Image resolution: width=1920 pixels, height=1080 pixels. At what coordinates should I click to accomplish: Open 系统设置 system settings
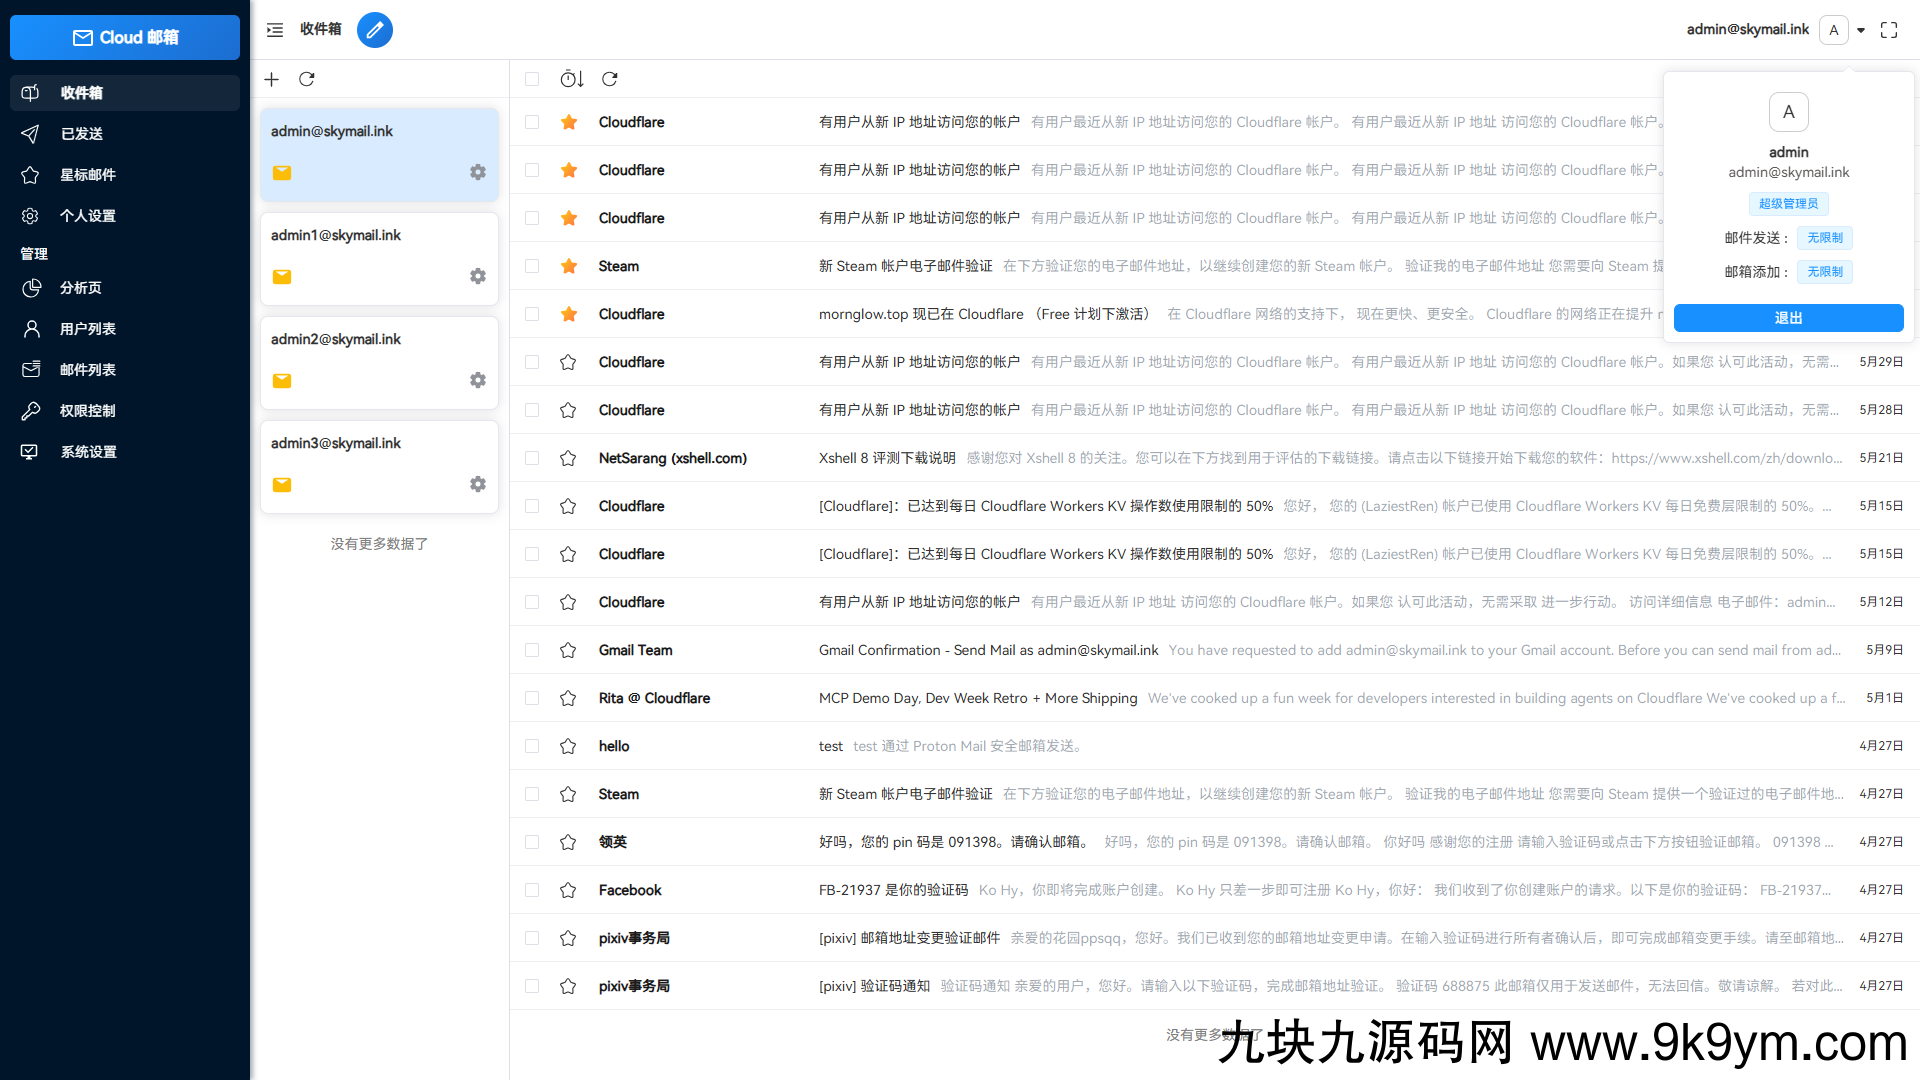point(88,451)
